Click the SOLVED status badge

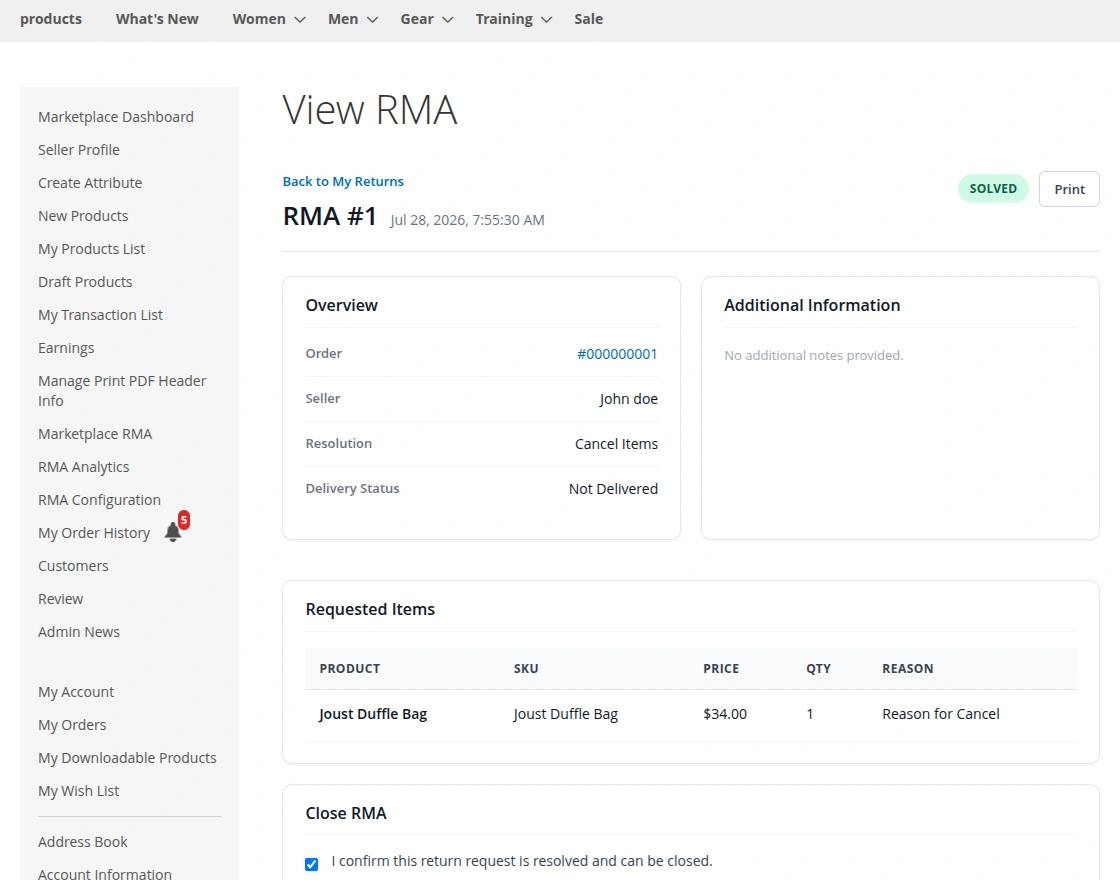(993, 189)
